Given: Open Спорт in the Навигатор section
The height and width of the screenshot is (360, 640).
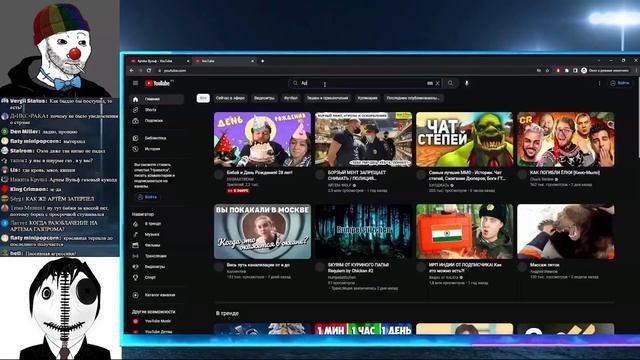Looking at the screenshot, I should (157, 278).
